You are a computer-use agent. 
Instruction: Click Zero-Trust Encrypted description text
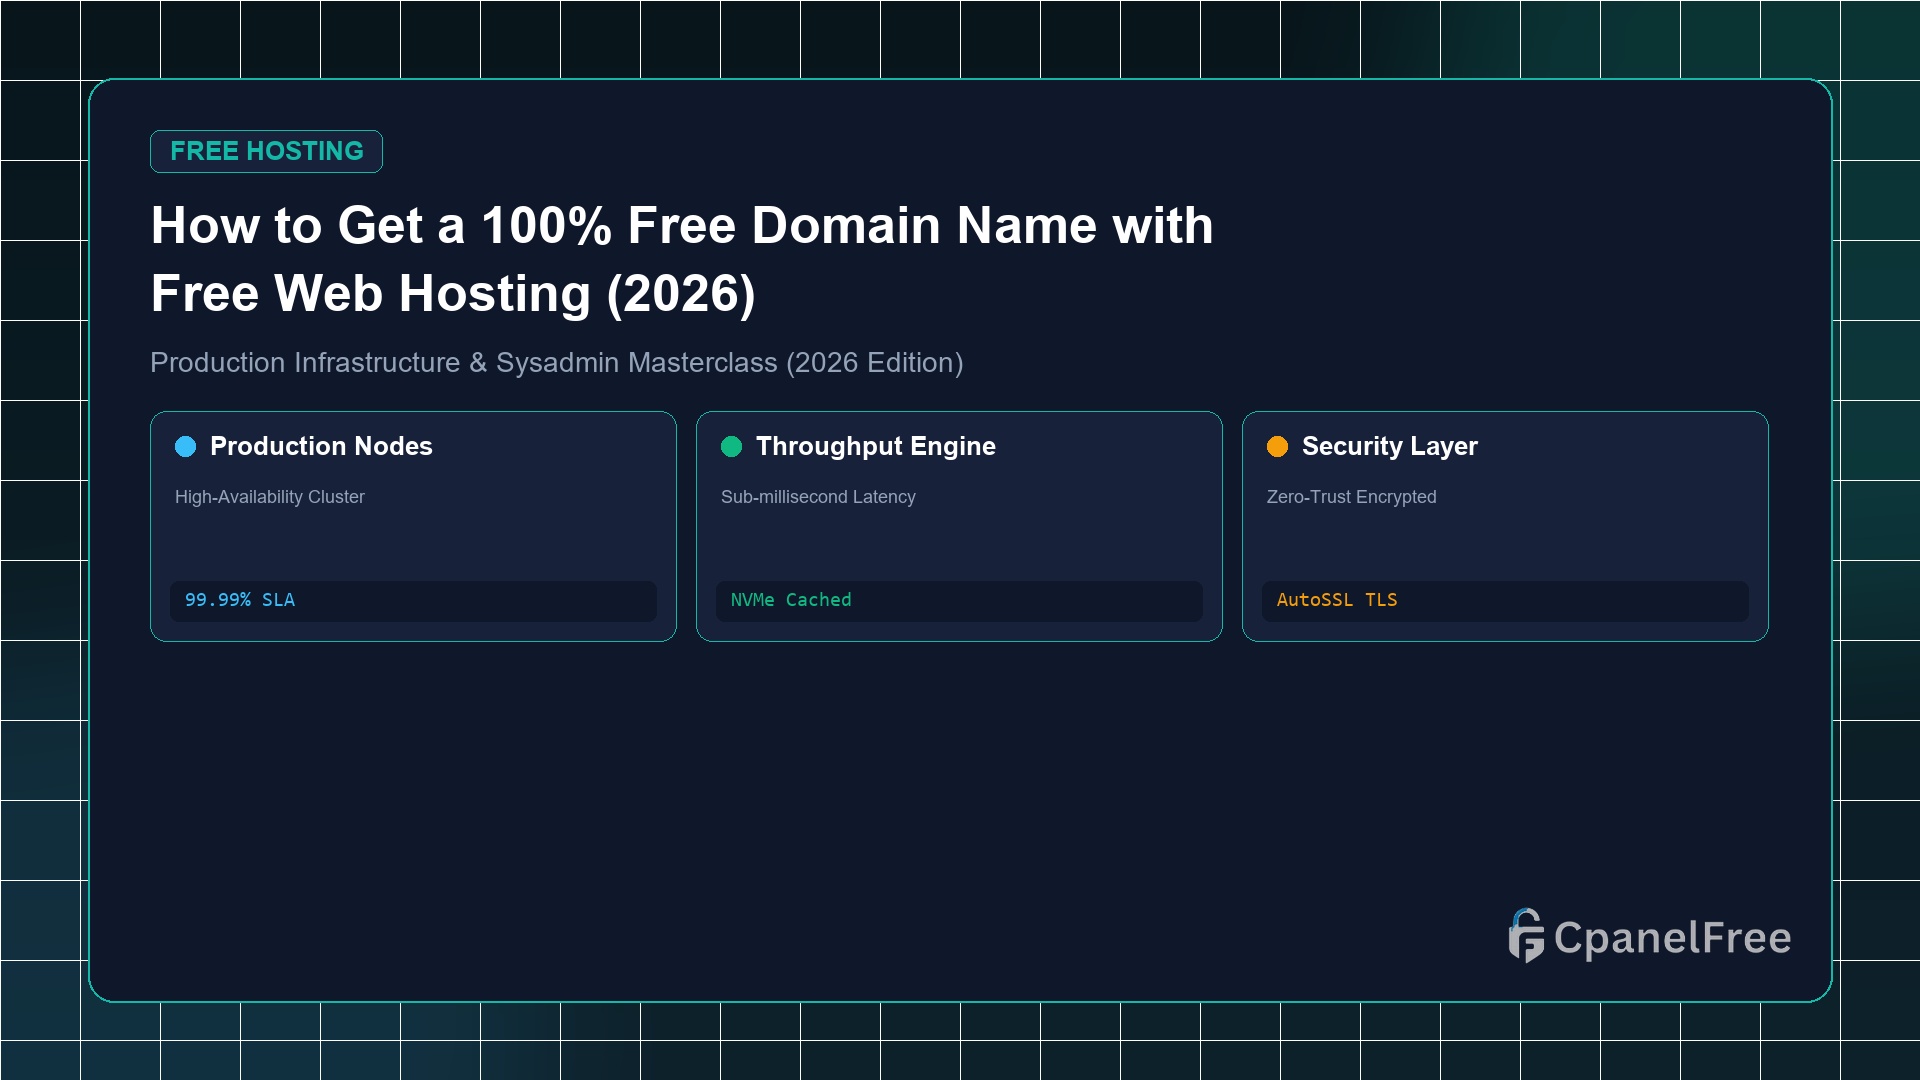(x=1351, y=497)
